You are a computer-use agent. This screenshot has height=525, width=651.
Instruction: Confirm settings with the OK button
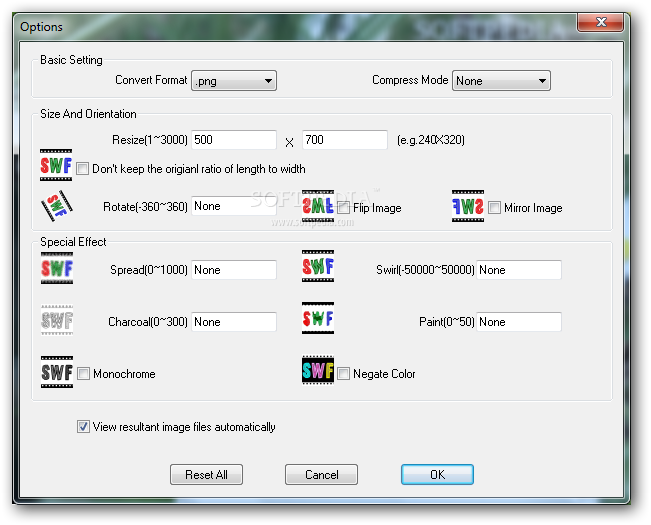437,474
